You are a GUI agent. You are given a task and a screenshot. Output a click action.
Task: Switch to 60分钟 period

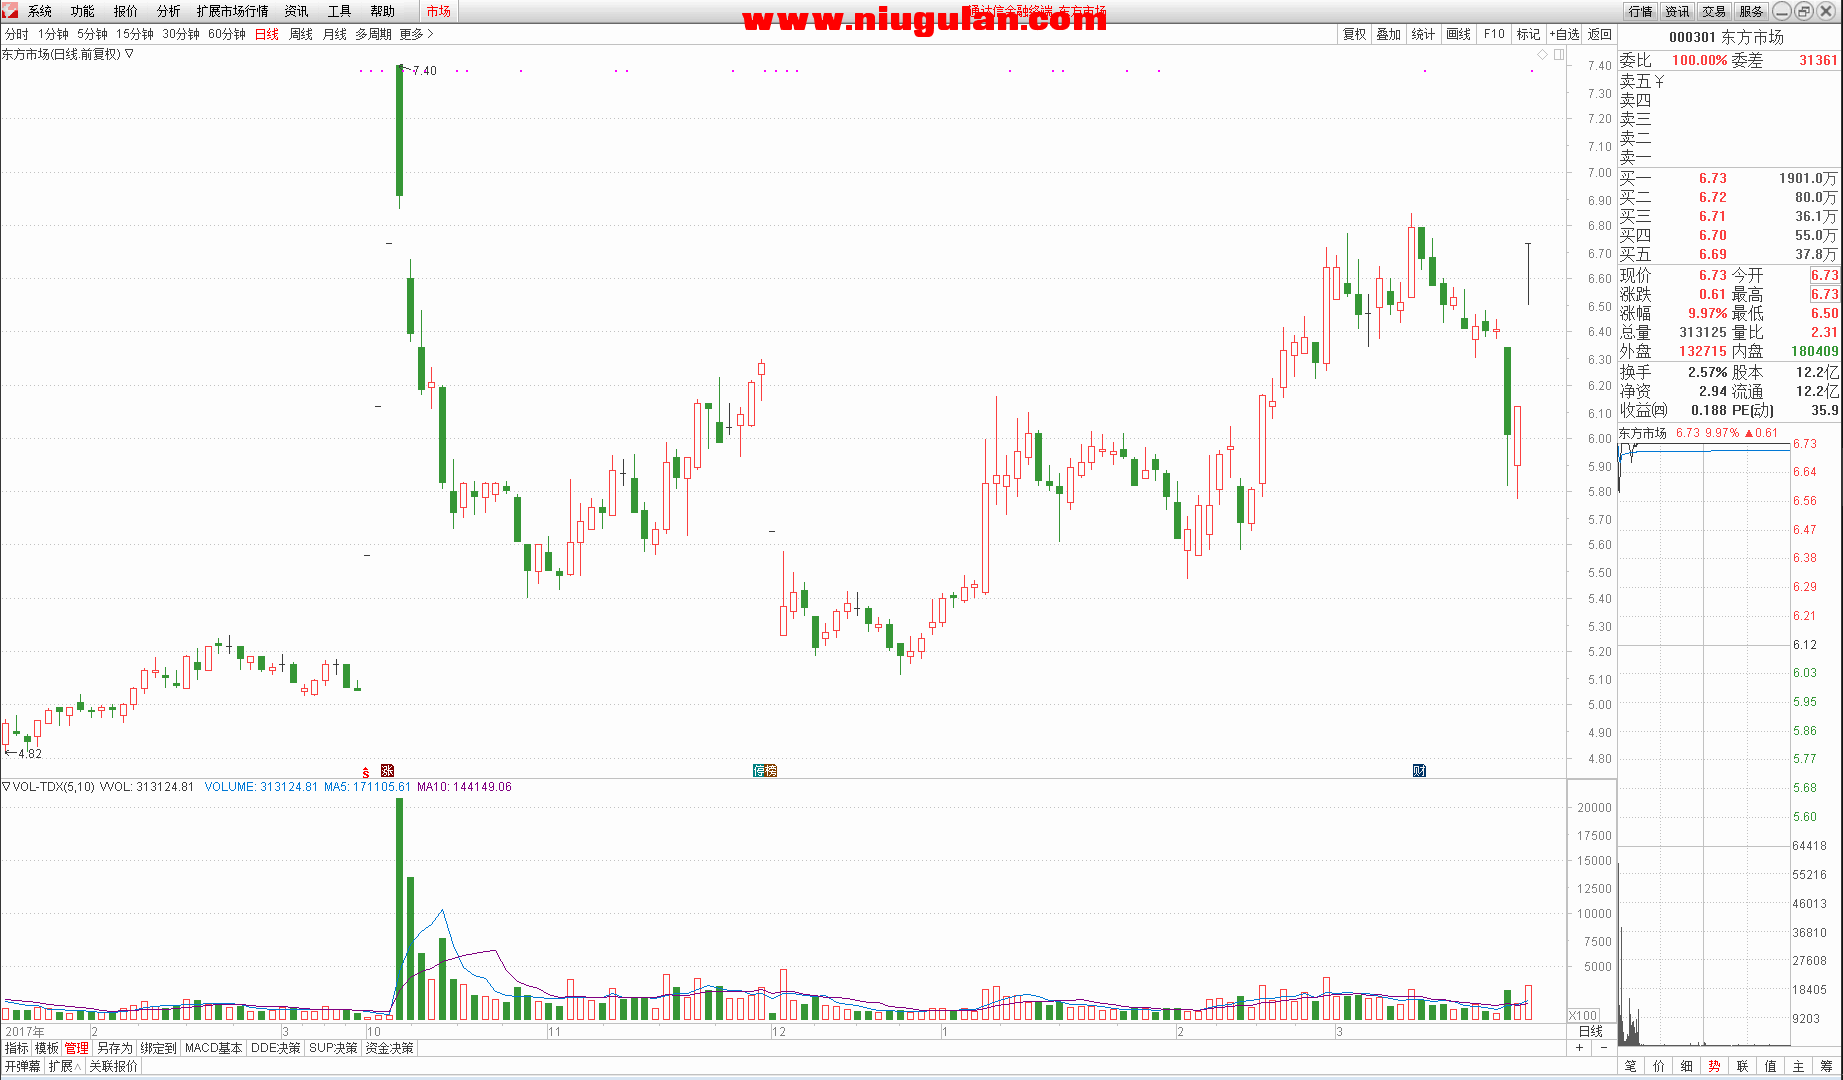[227, 34]
